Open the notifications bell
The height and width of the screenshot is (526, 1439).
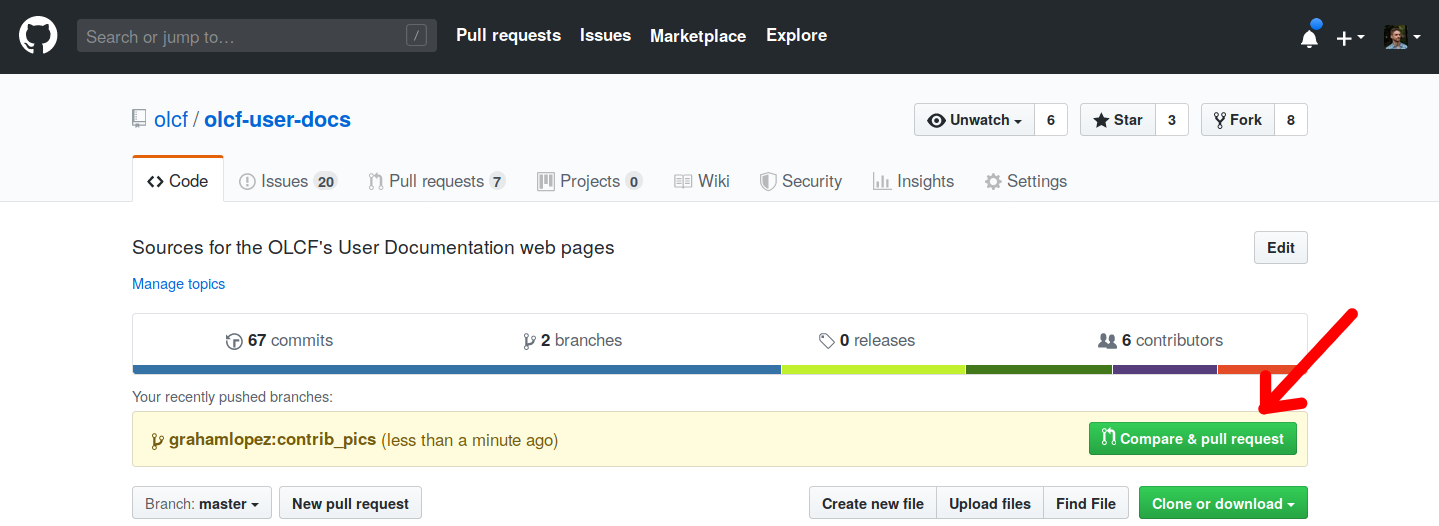coord(1309,38)
